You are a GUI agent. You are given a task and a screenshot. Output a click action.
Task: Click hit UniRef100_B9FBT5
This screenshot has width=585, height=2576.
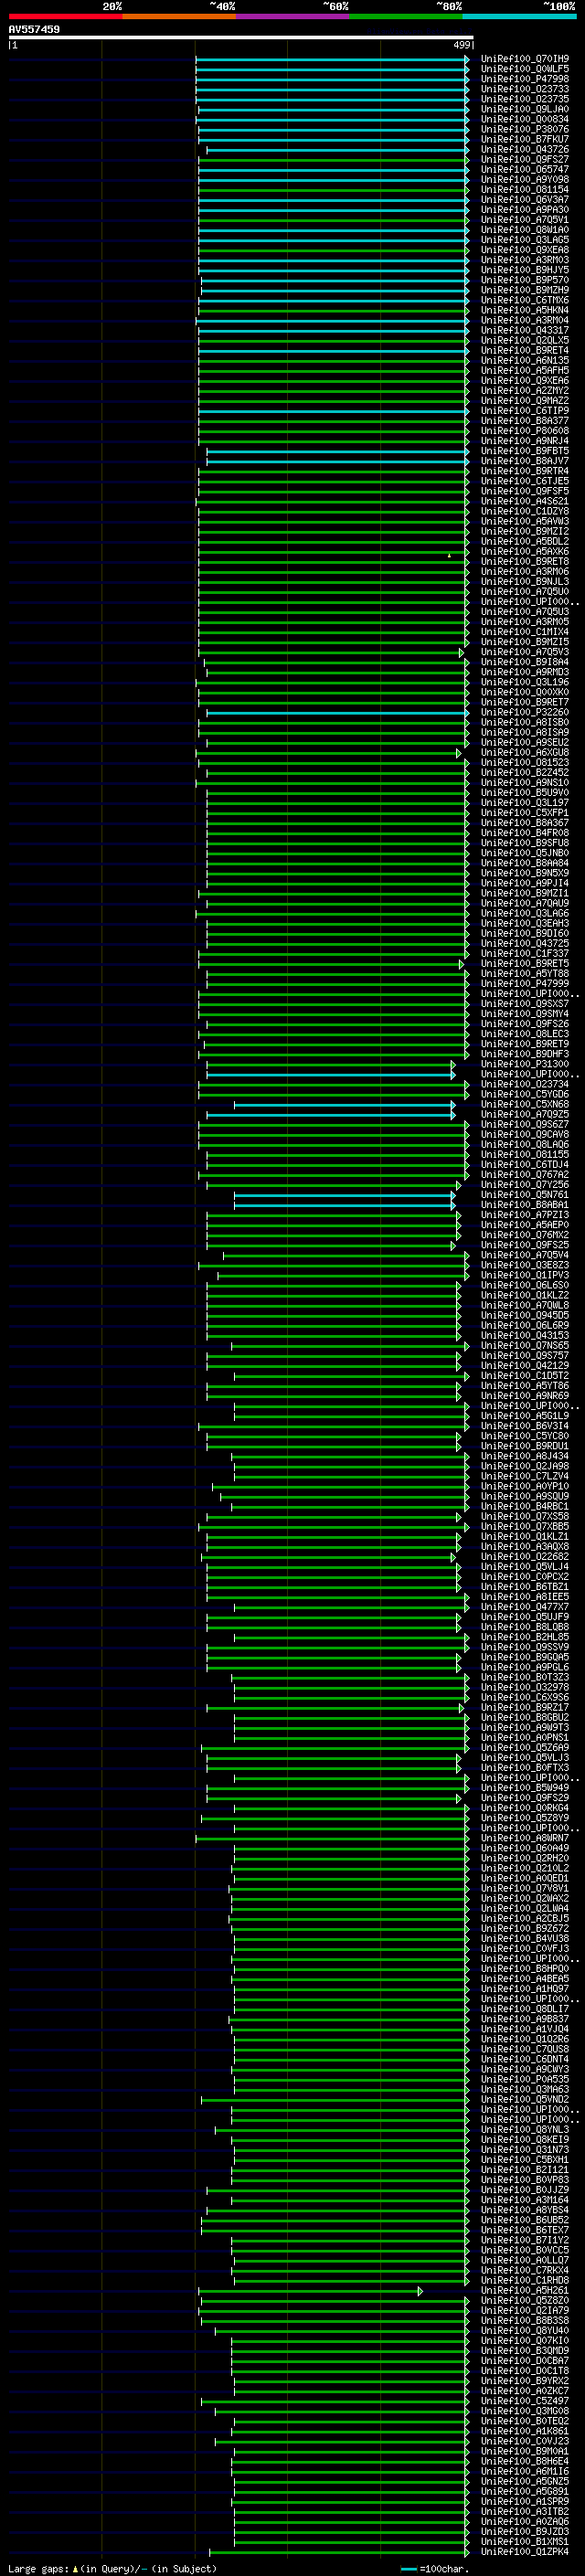click(525, 451)
